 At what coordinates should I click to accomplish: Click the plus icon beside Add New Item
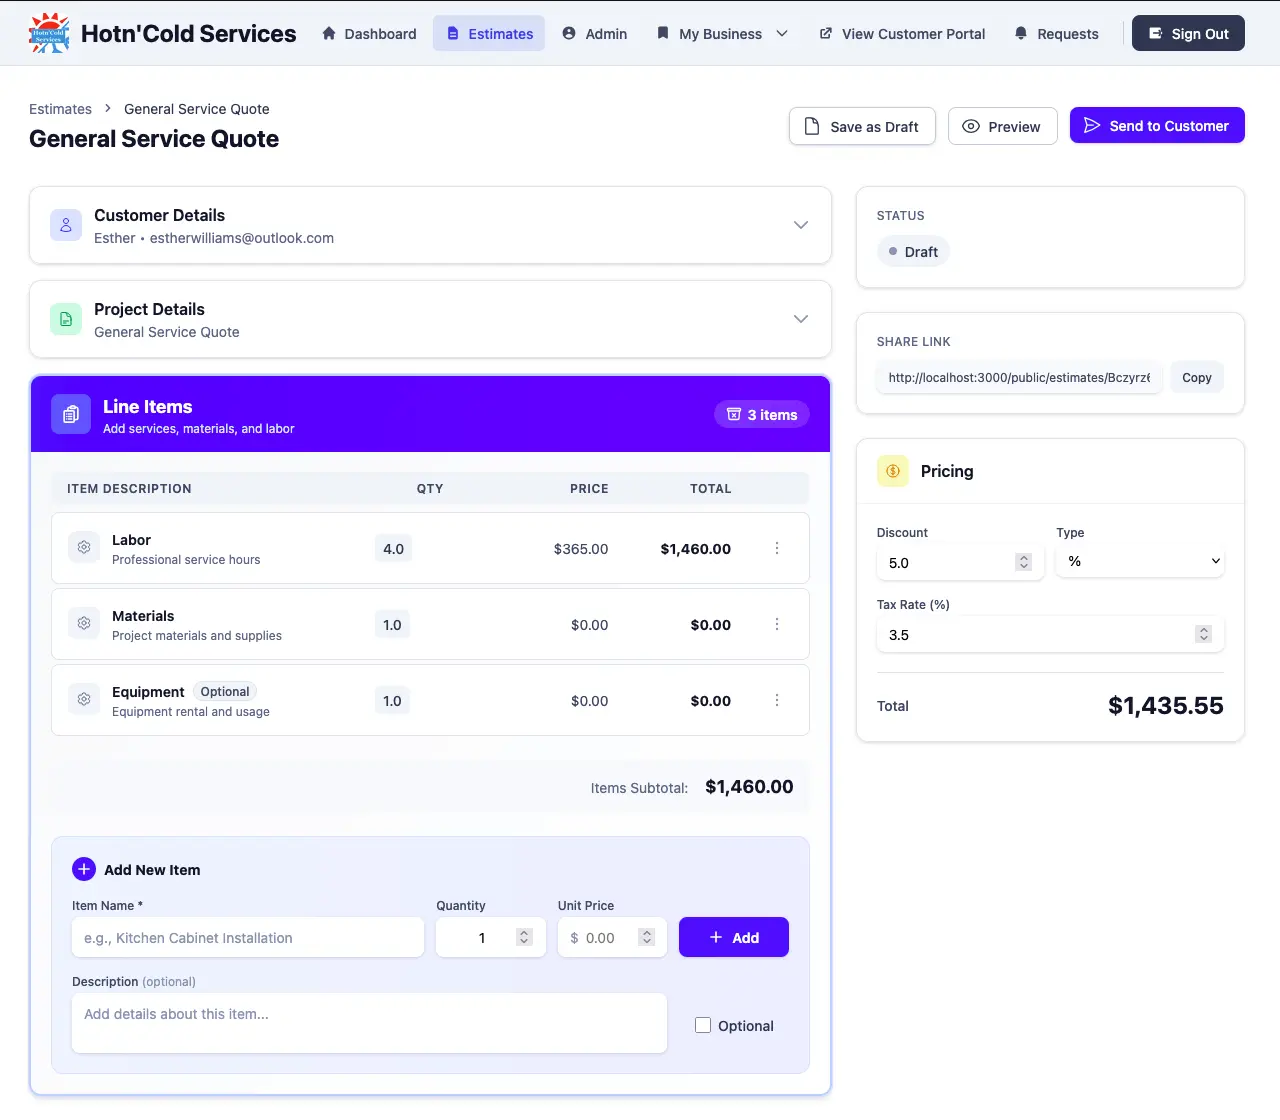coord(83,869)
